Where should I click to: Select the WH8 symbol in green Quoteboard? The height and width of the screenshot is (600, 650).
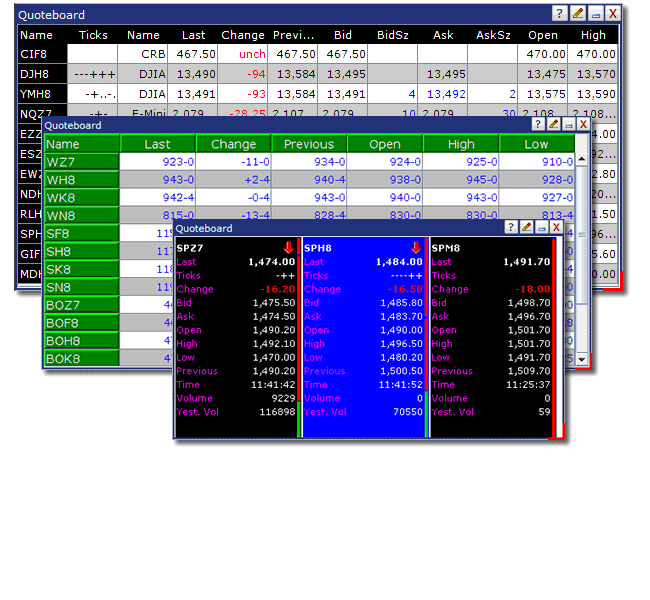point(82,180)
